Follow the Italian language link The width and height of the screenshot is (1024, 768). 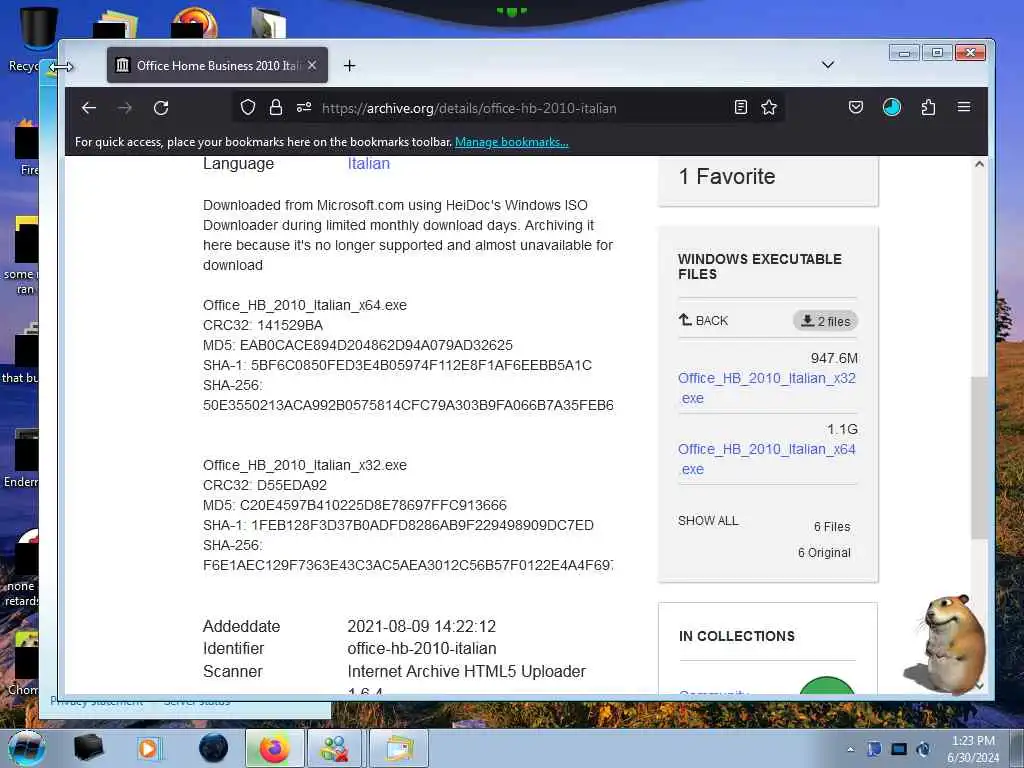368,164
